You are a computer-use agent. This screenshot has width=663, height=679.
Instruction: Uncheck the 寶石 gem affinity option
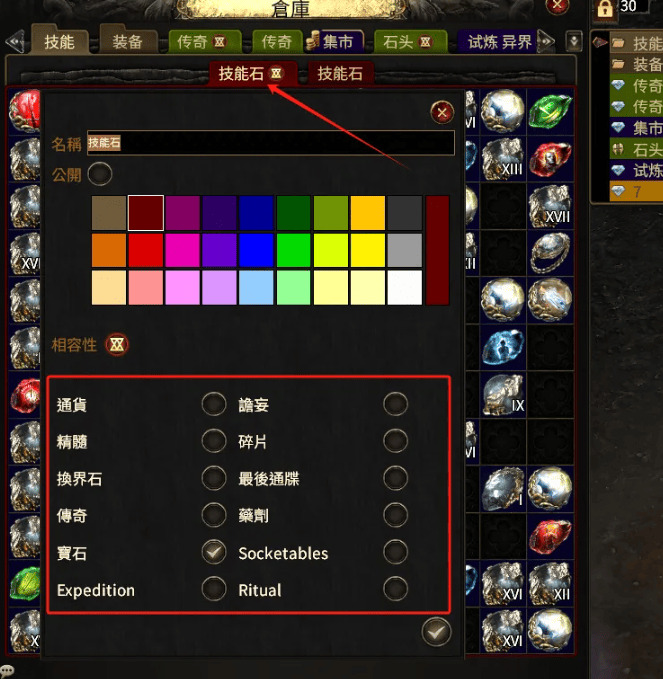coord(214,552)
